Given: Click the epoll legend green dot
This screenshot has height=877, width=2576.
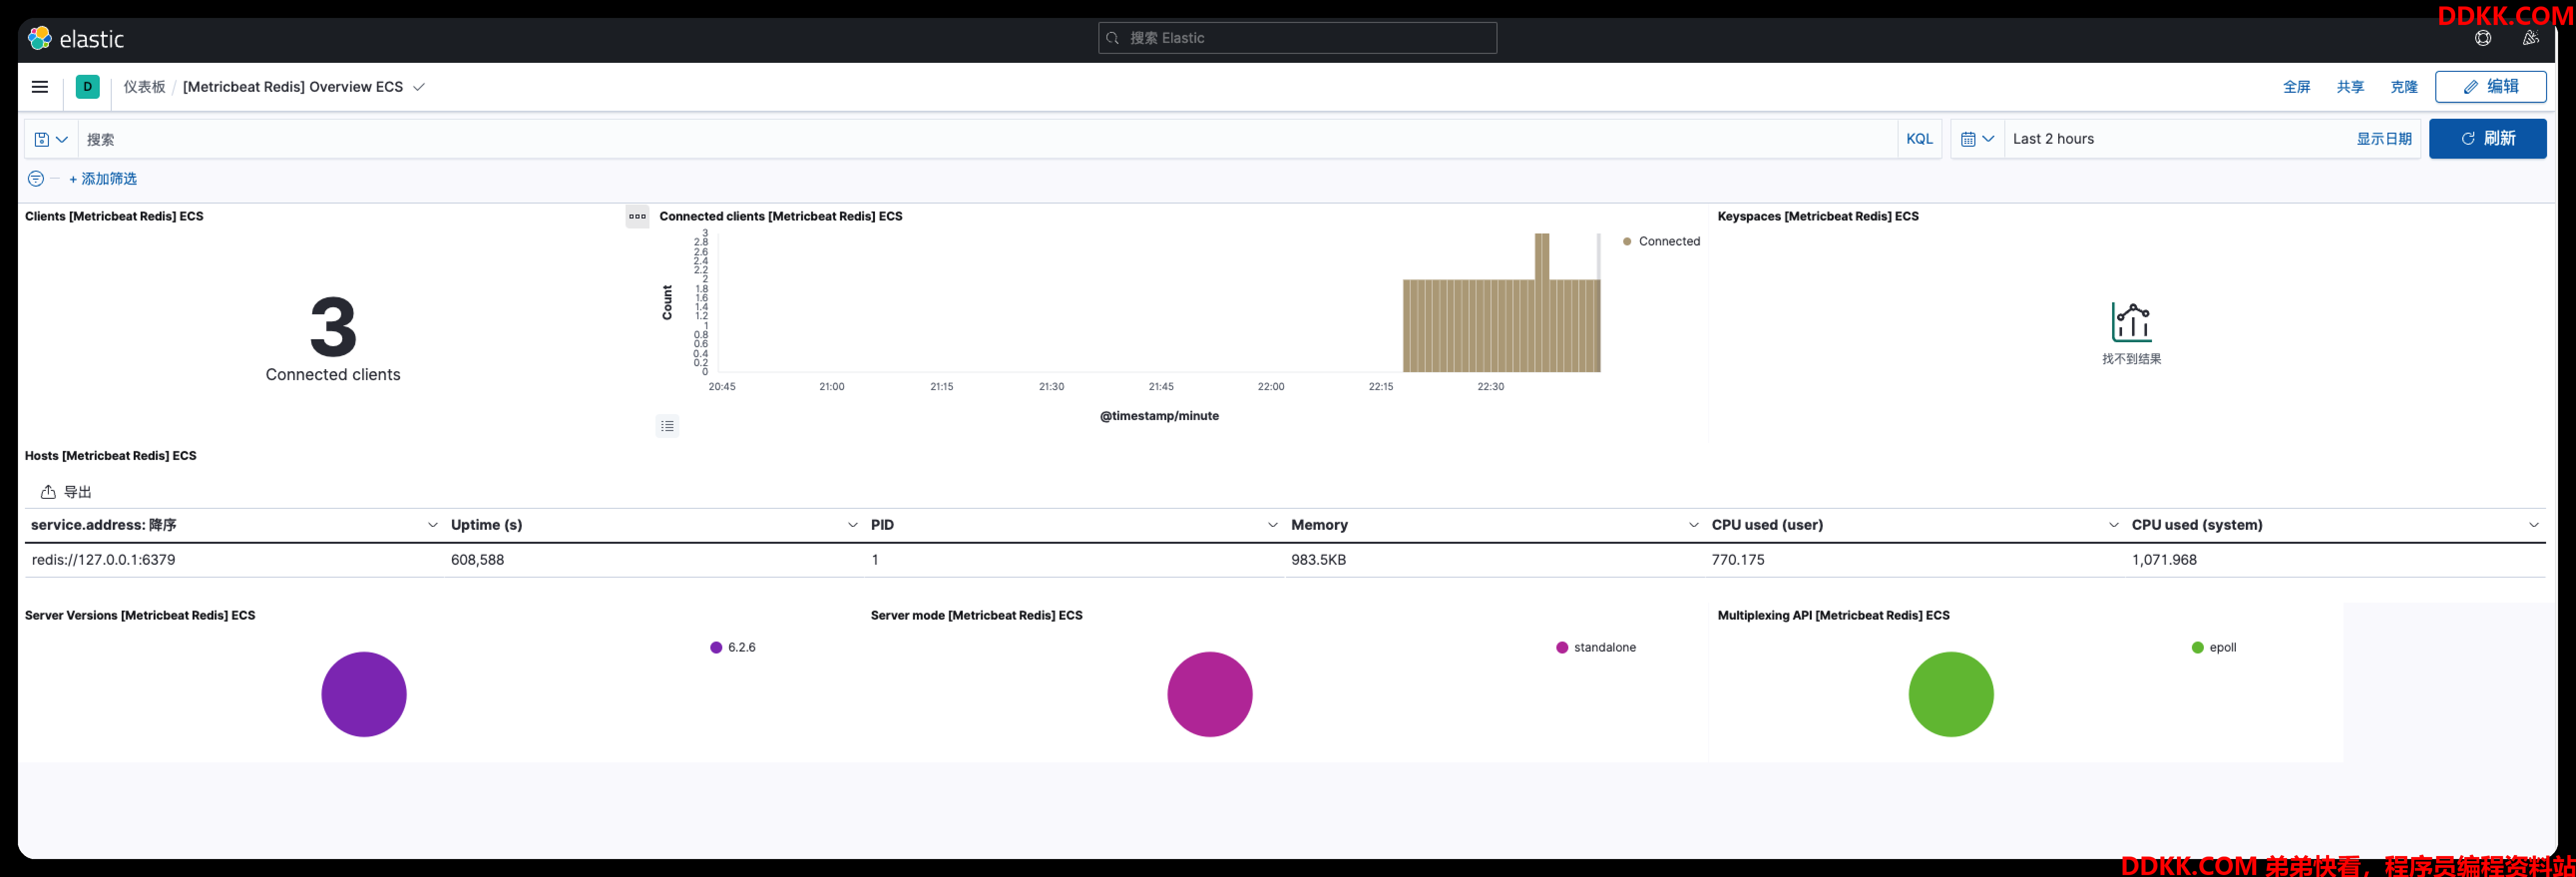Looking at the screenshot, I should pos(2197,647).
